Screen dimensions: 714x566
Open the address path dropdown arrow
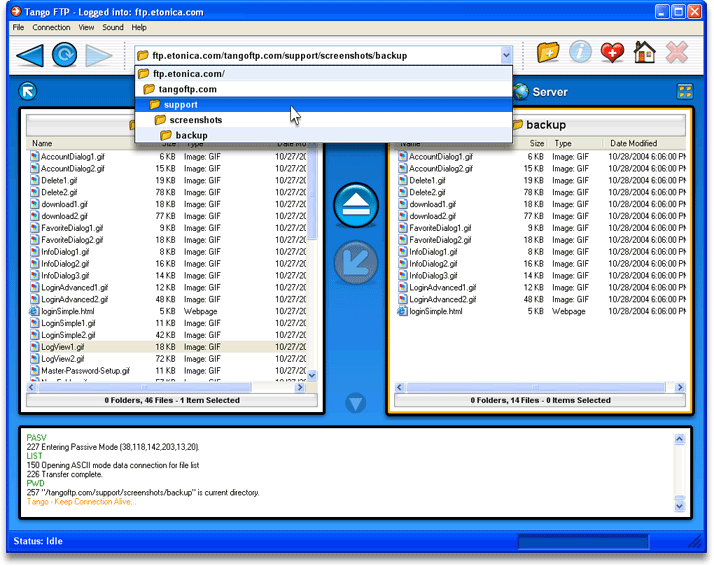pos(506,56)
